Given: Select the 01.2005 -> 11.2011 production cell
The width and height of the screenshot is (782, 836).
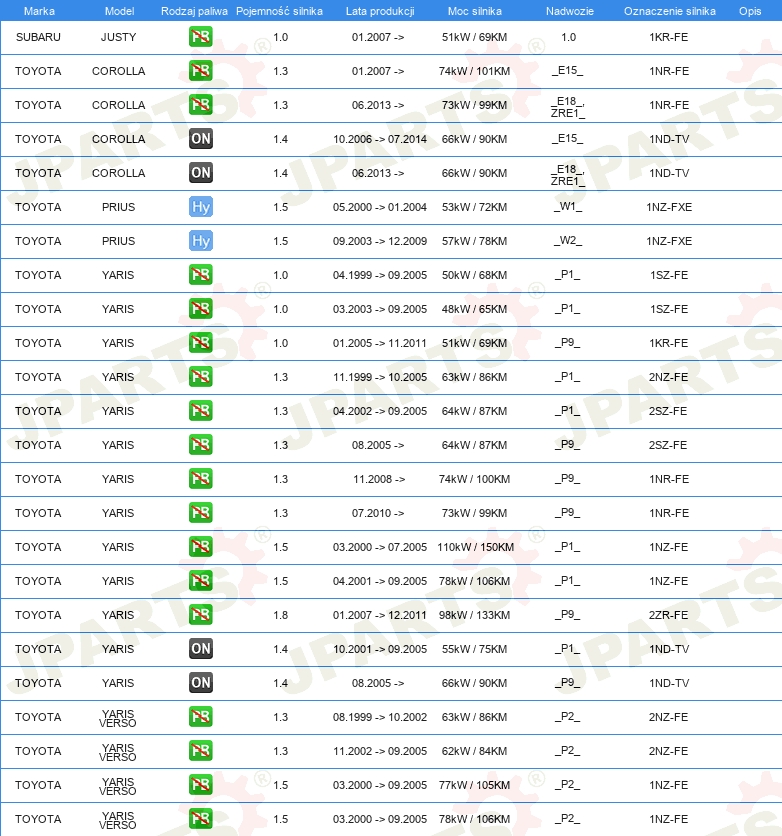Looking at the screenshot, I should coord(380,343).
